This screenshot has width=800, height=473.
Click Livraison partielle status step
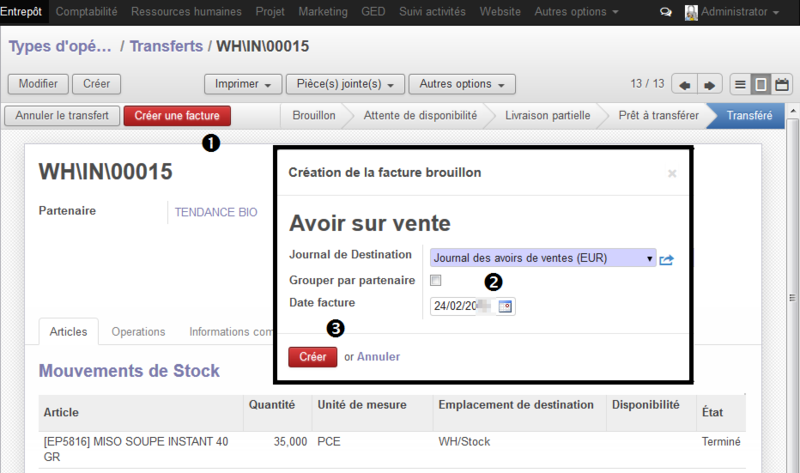coord(547,116)
